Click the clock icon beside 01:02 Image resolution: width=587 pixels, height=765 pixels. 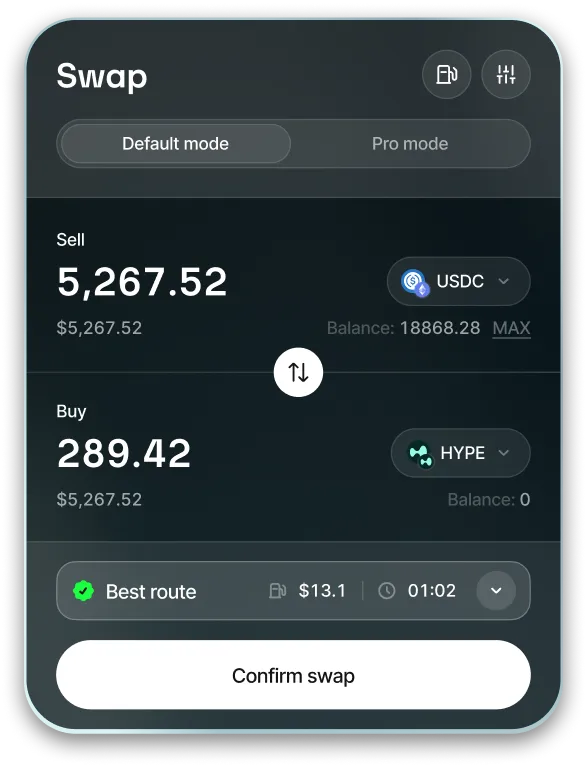386,591
